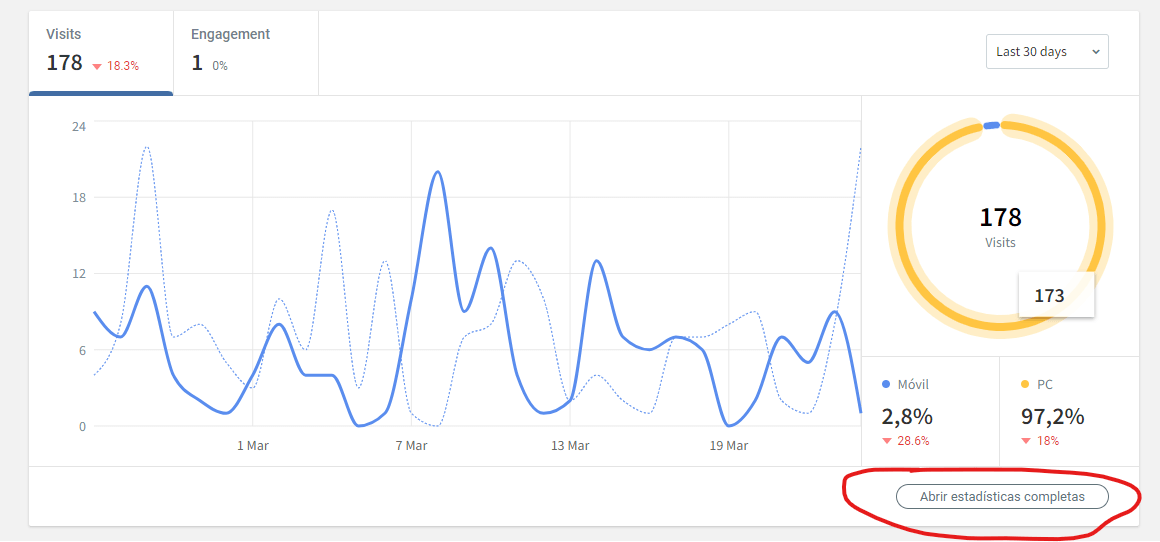
Task: Click the red decrease arrow under PC 97,2%
Action: pyautogui.click(x=1025, y=441)
